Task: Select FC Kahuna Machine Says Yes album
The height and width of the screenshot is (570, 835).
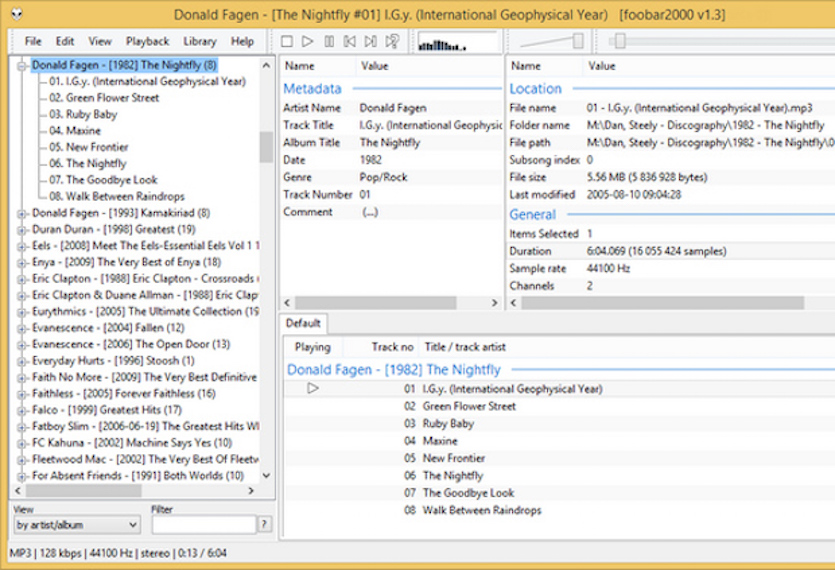Action: coord(132,442)
